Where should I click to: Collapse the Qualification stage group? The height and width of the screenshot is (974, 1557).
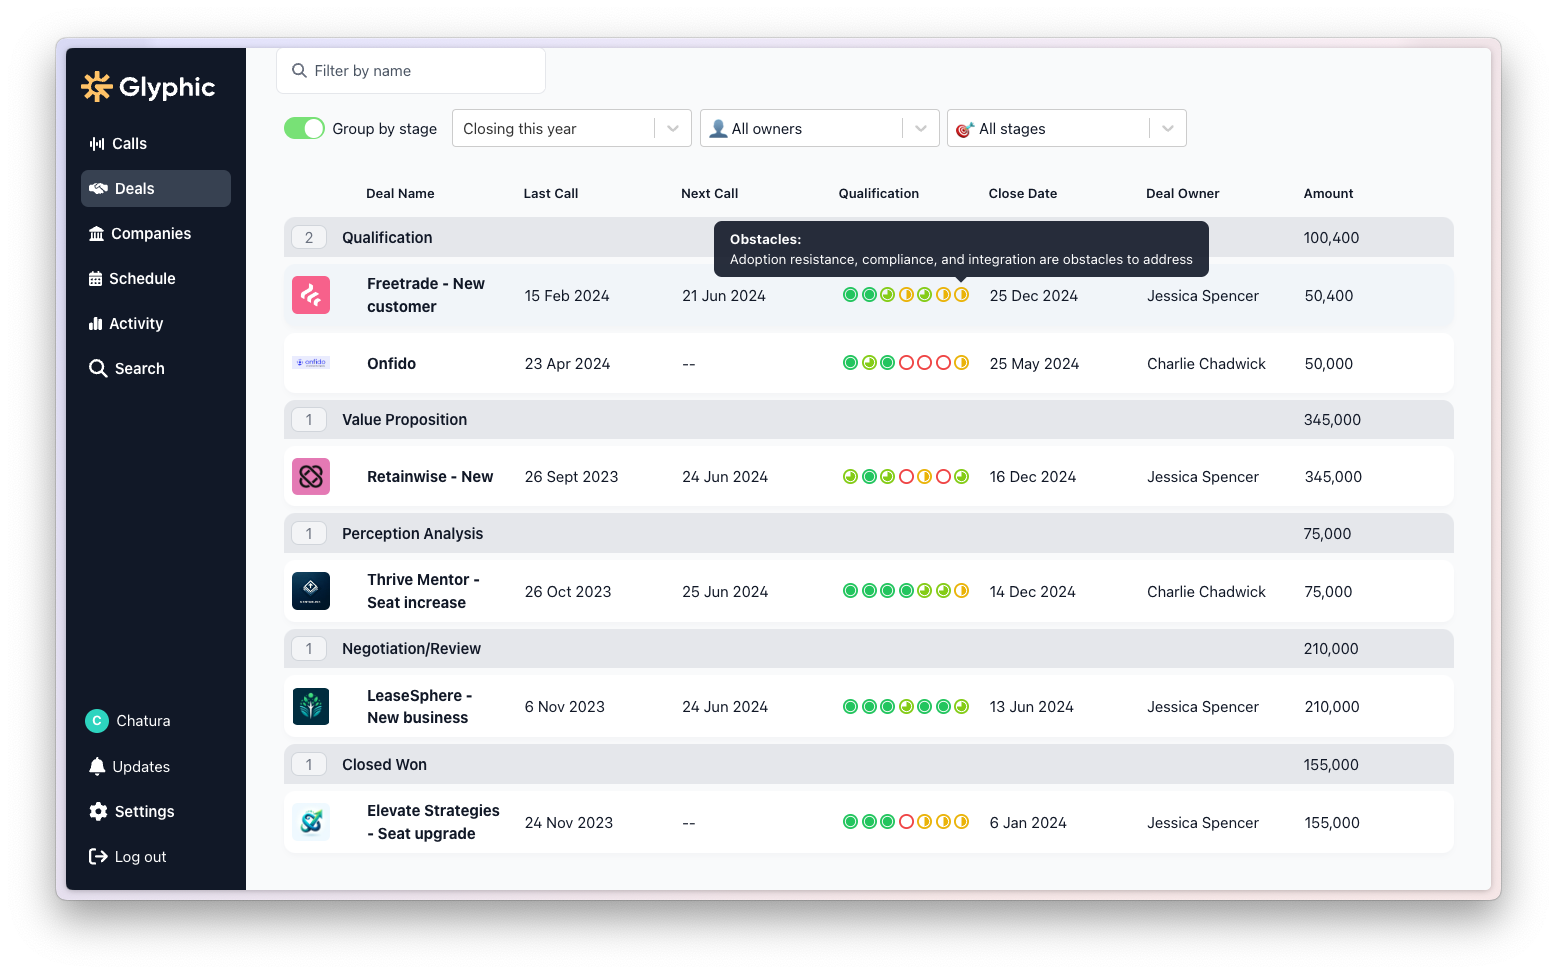coord(868,237)
